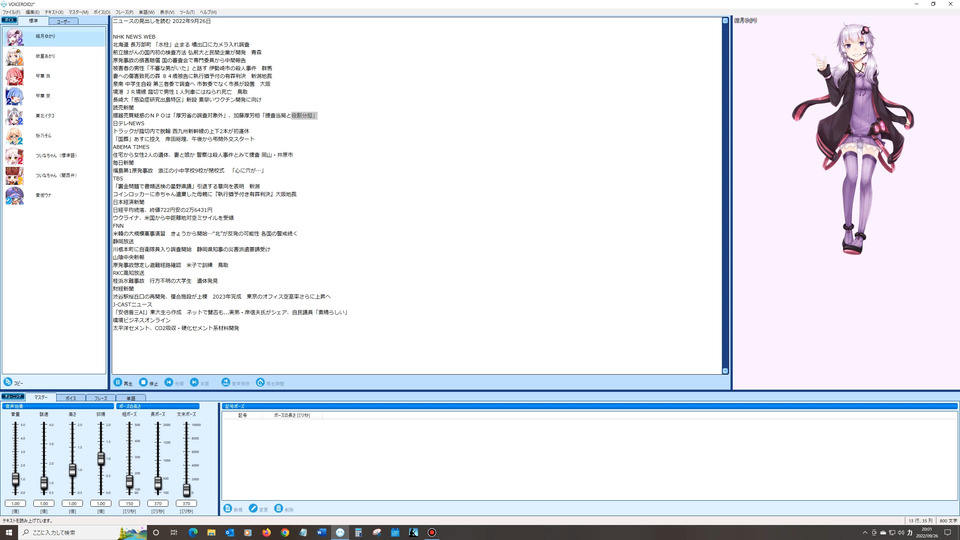Screen dimensions: 960x540
Task: Click the 'ABEMA TIMES' line in editor
Action: 131,147
